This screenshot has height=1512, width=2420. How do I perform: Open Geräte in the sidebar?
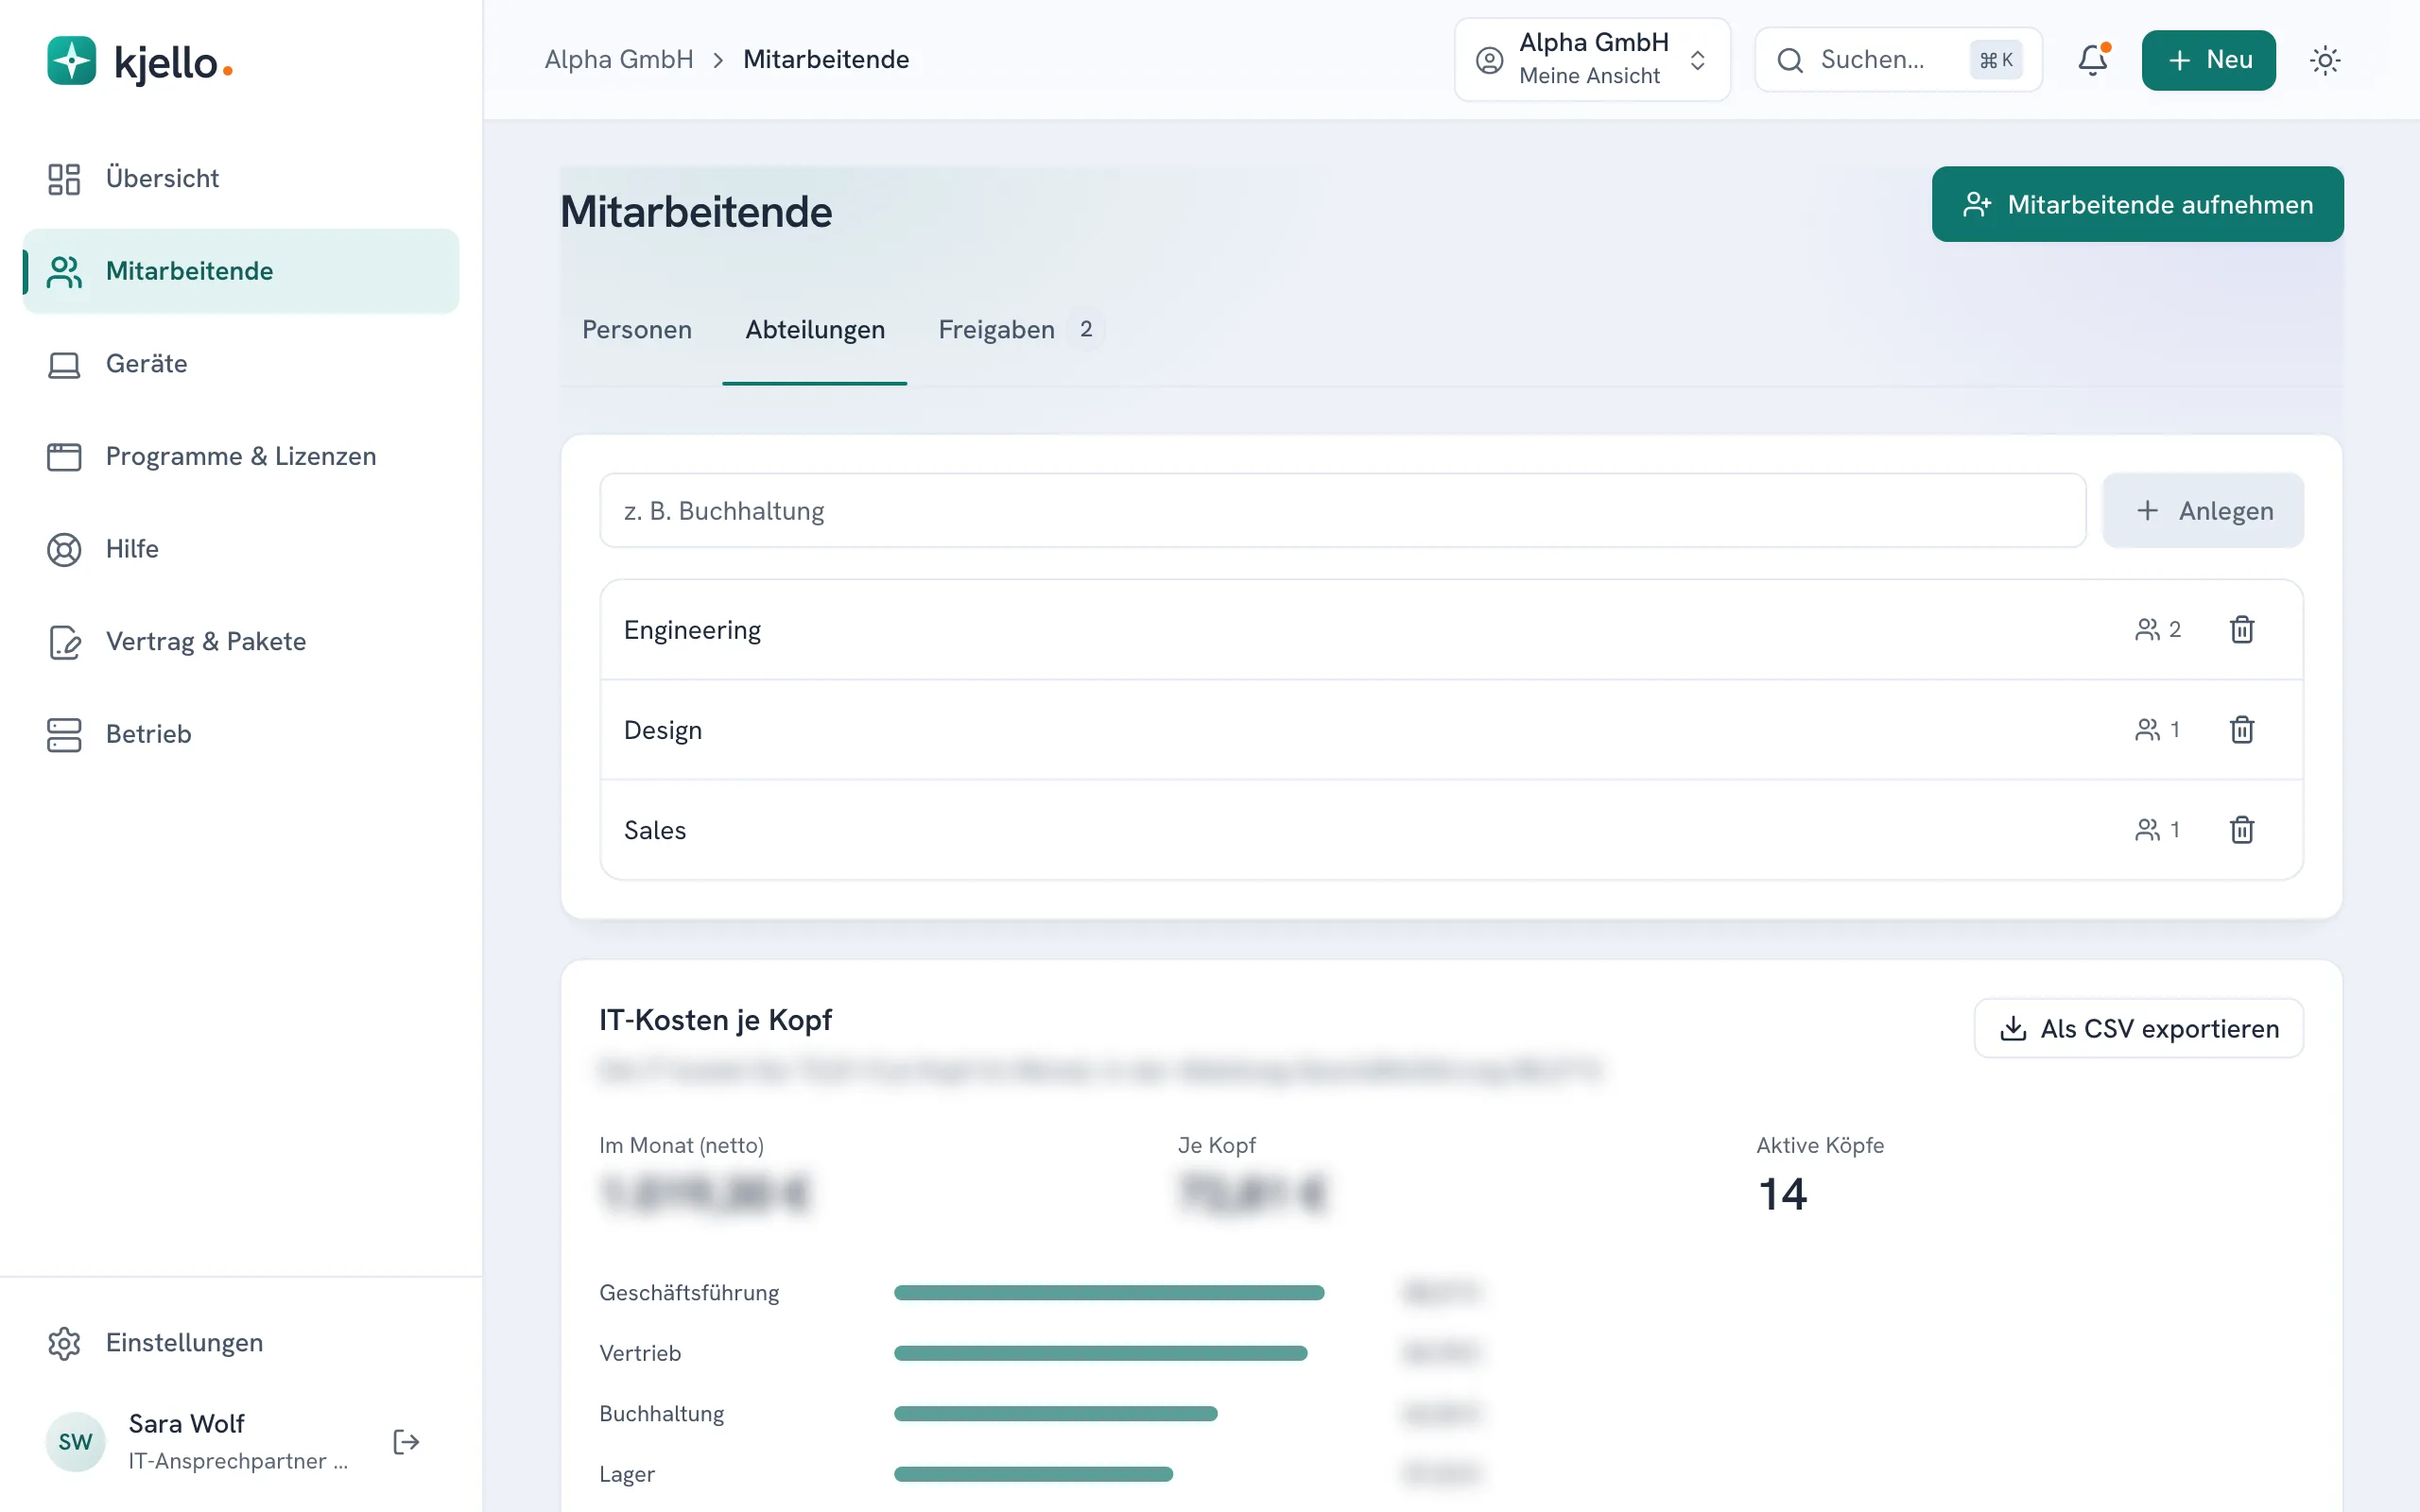coord(241,363)
